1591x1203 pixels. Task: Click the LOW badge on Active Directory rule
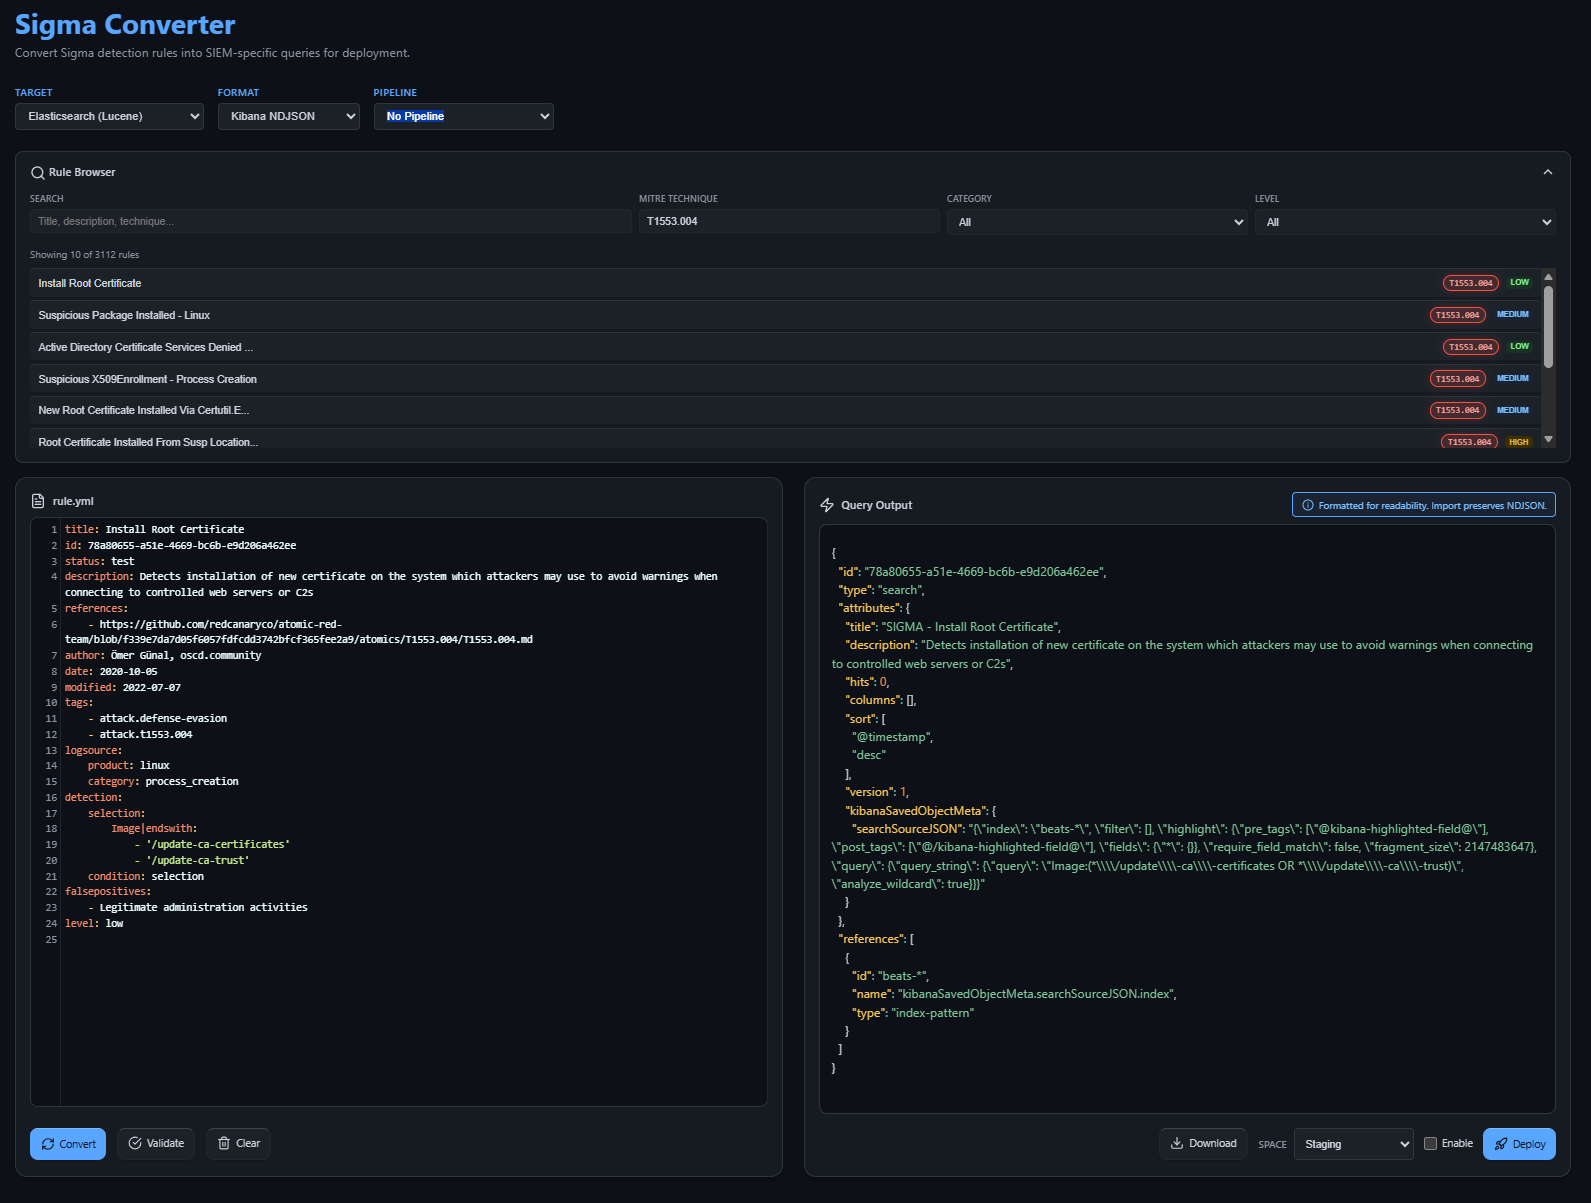coord(1519,347)
